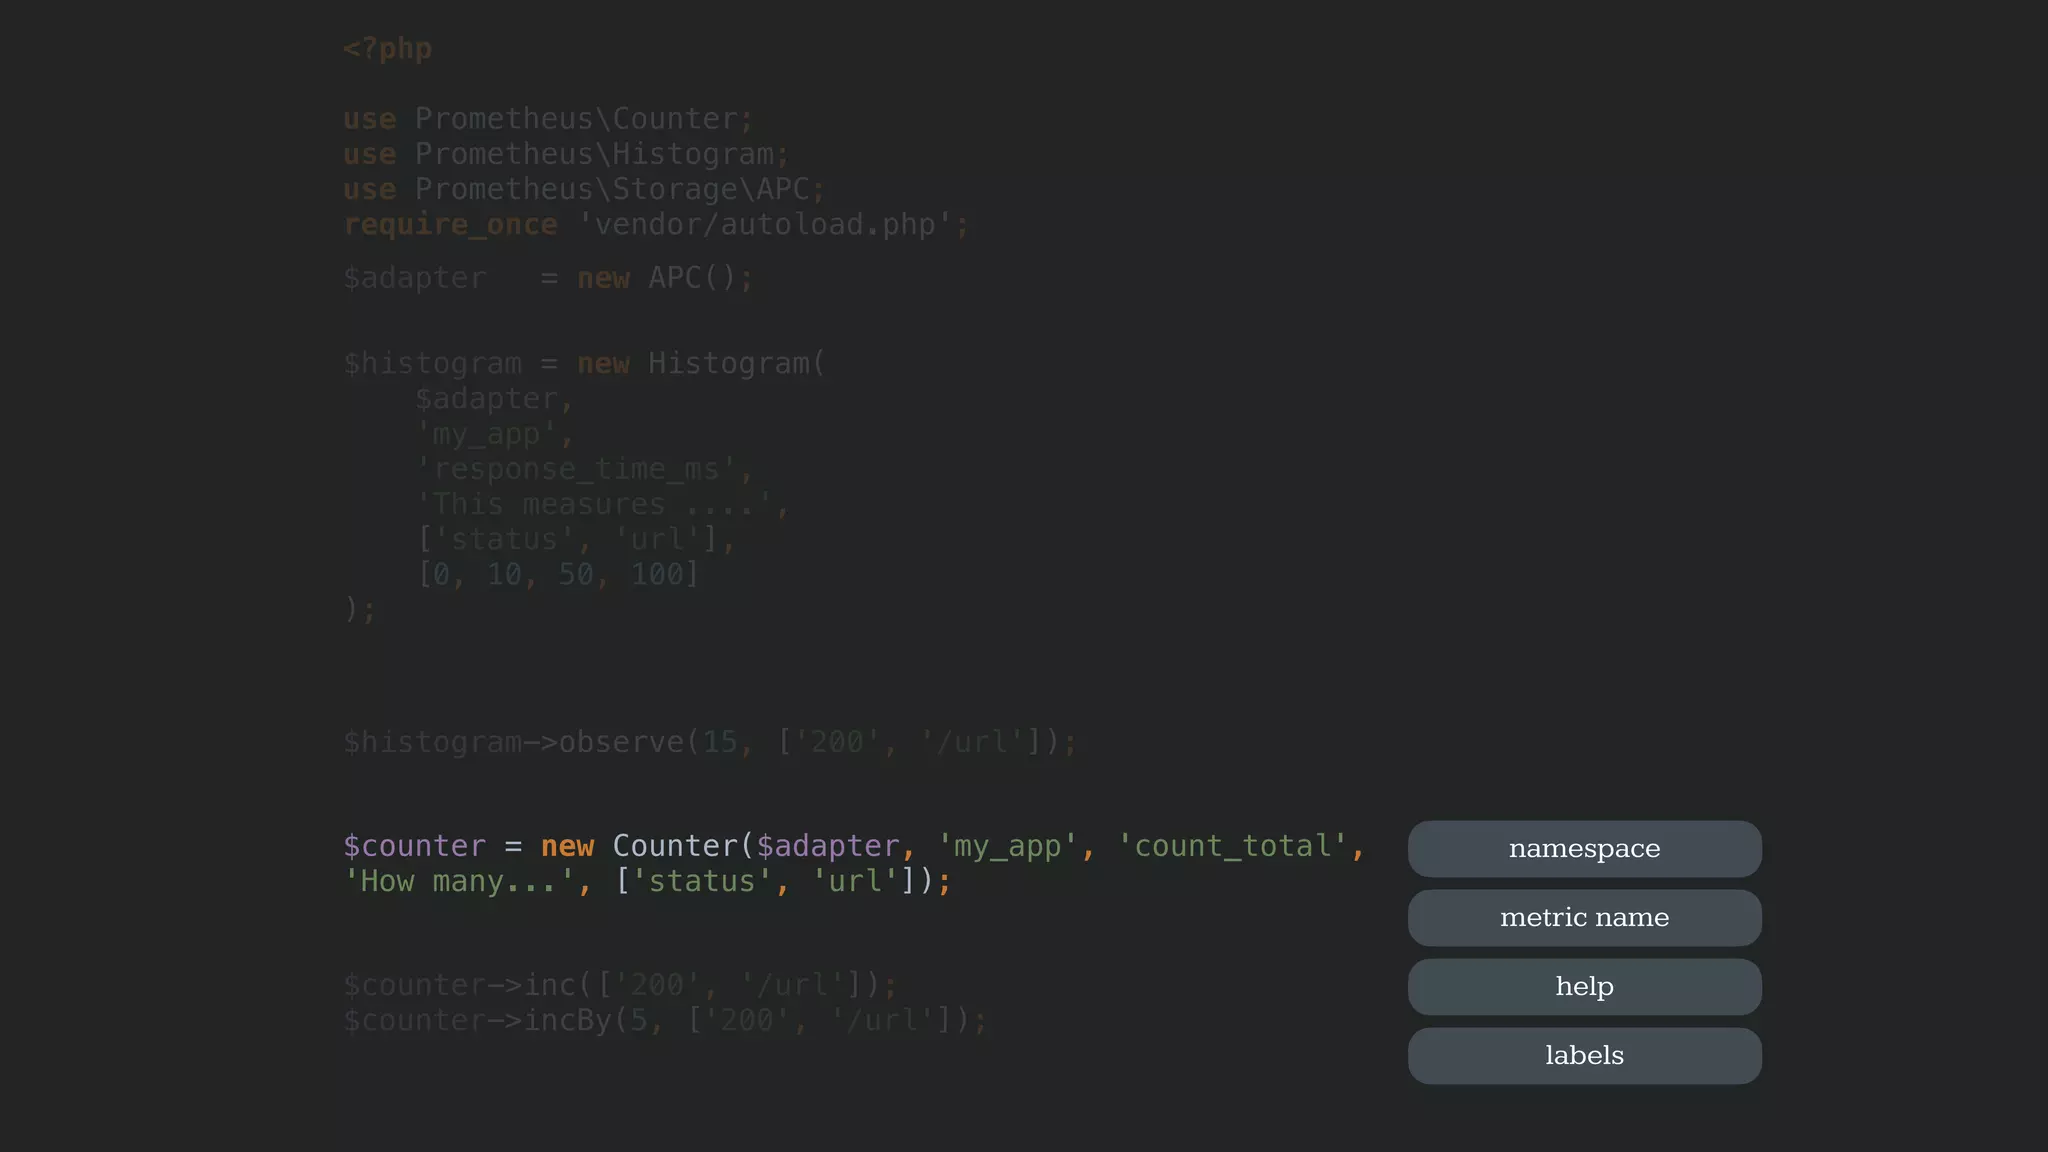Click the 'This measures .....' string
2048x1152 pixels.
(594, 504)
